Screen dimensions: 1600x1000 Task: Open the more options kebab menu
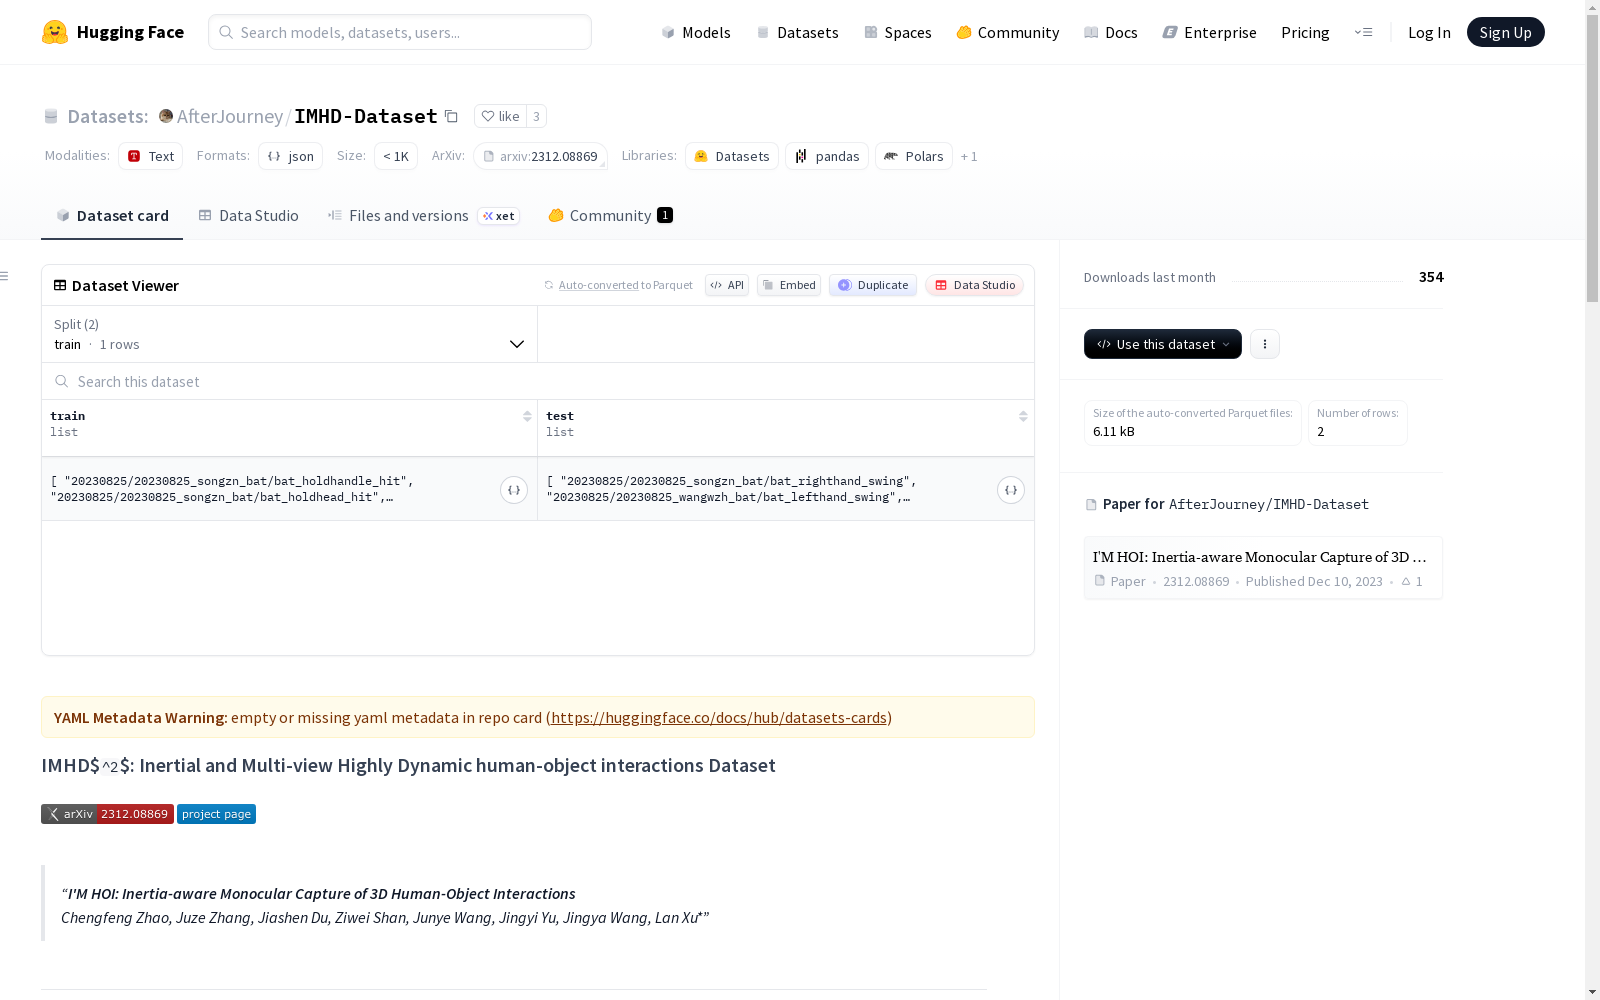click(x=1265, y=344)
